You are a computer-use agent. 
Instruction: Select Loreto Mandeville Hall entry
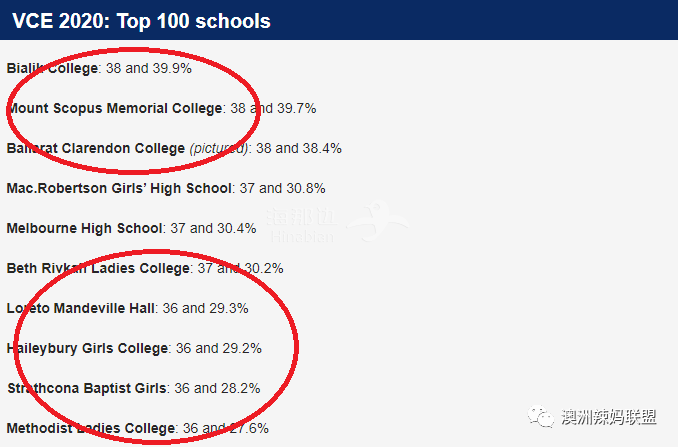128,308
